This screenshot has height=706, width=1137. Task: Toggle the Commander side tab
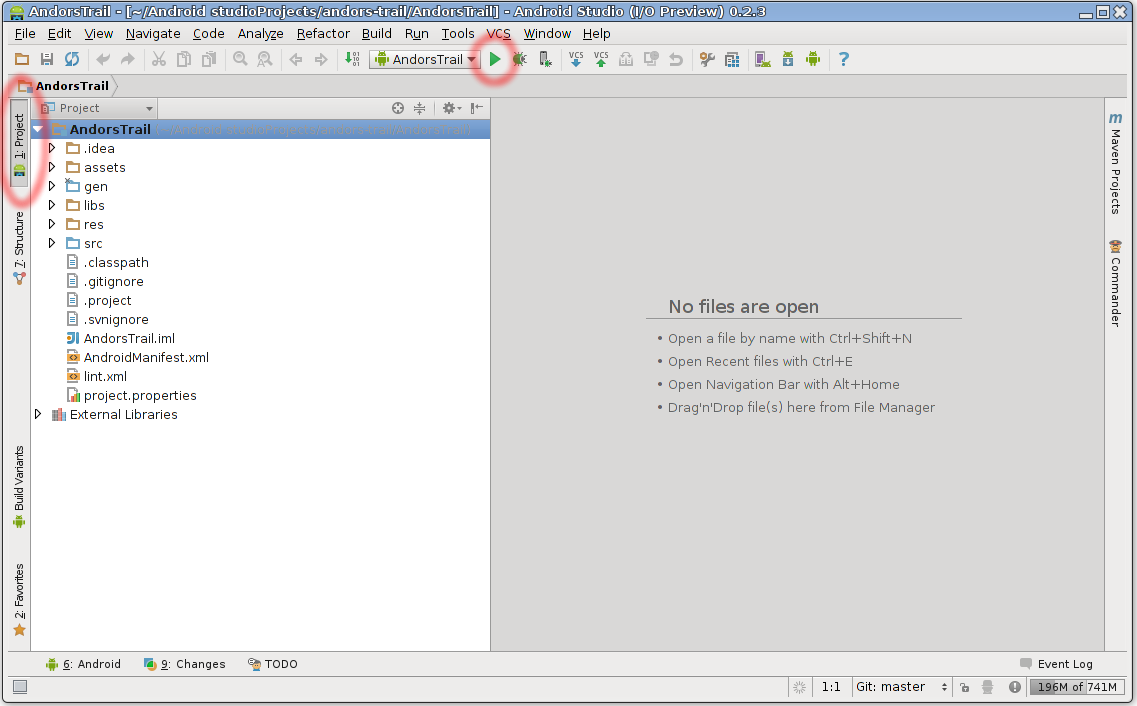(x=1115, y=283)
